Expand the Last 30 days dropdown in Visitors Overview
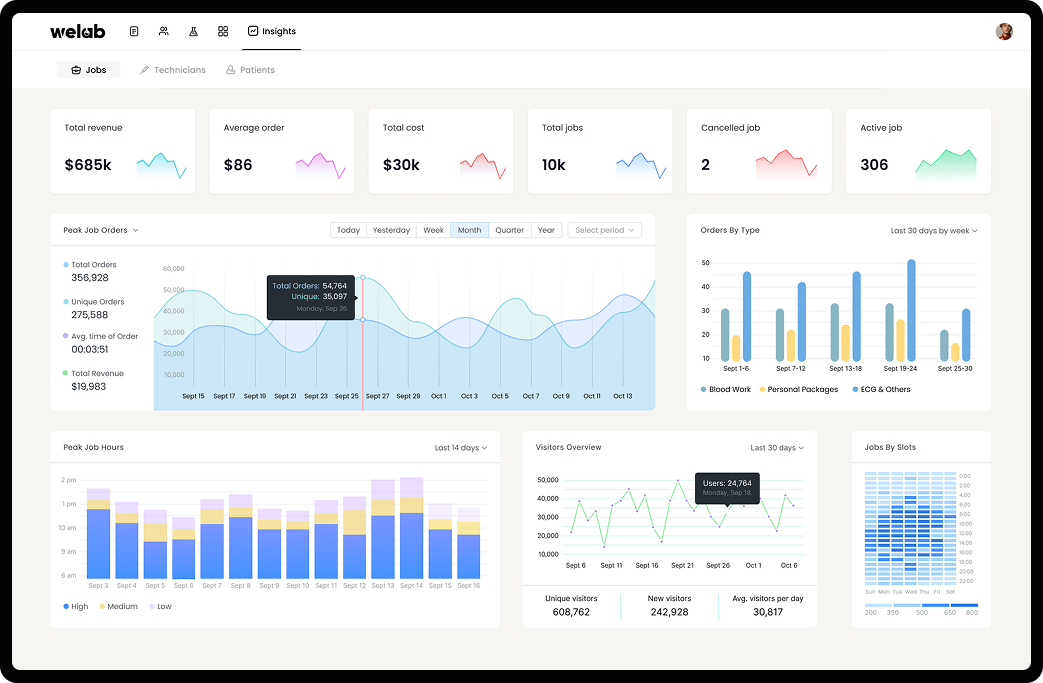 tap(777, 447)
